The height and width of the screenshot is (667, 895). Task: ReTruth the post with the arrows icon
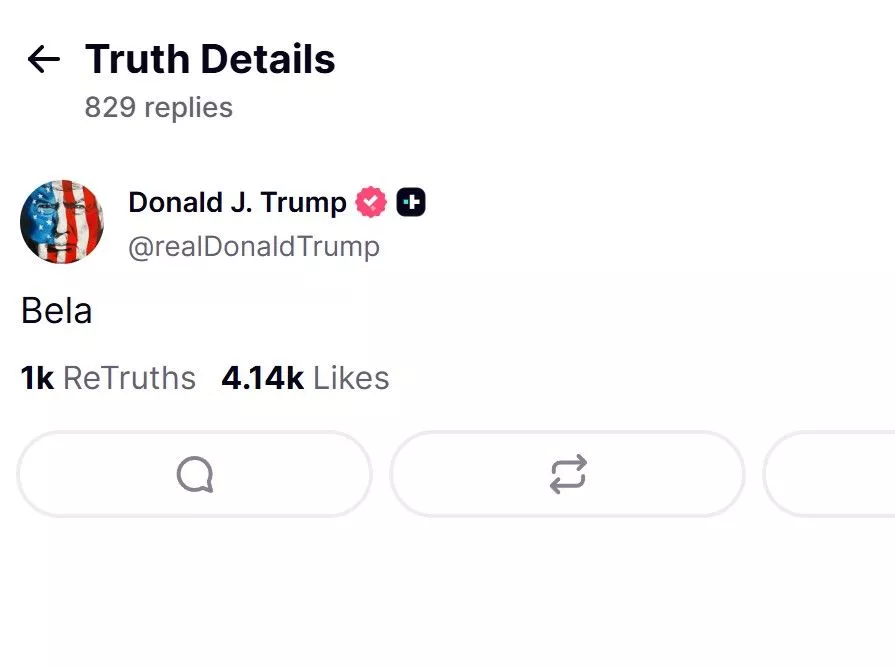[x=567, y=474]
